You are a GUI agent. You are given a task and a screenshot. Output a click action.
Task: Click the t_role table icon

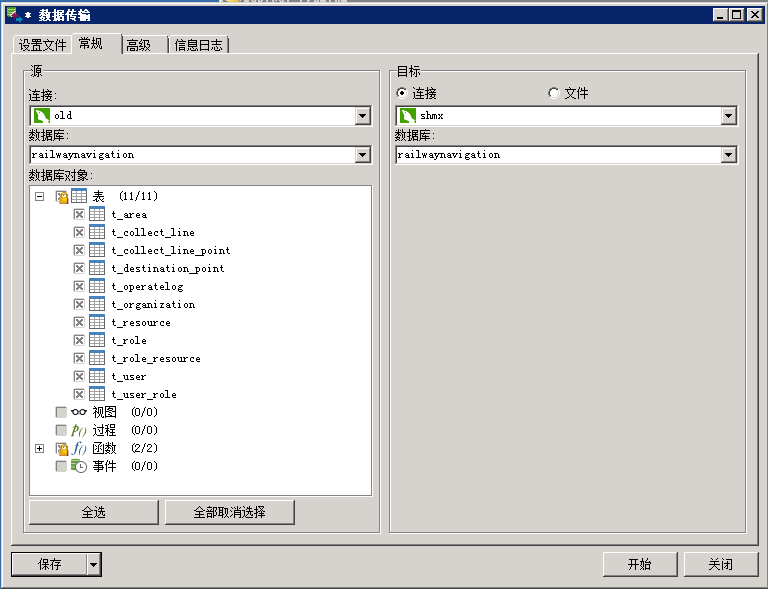click(x=97, y=340)
